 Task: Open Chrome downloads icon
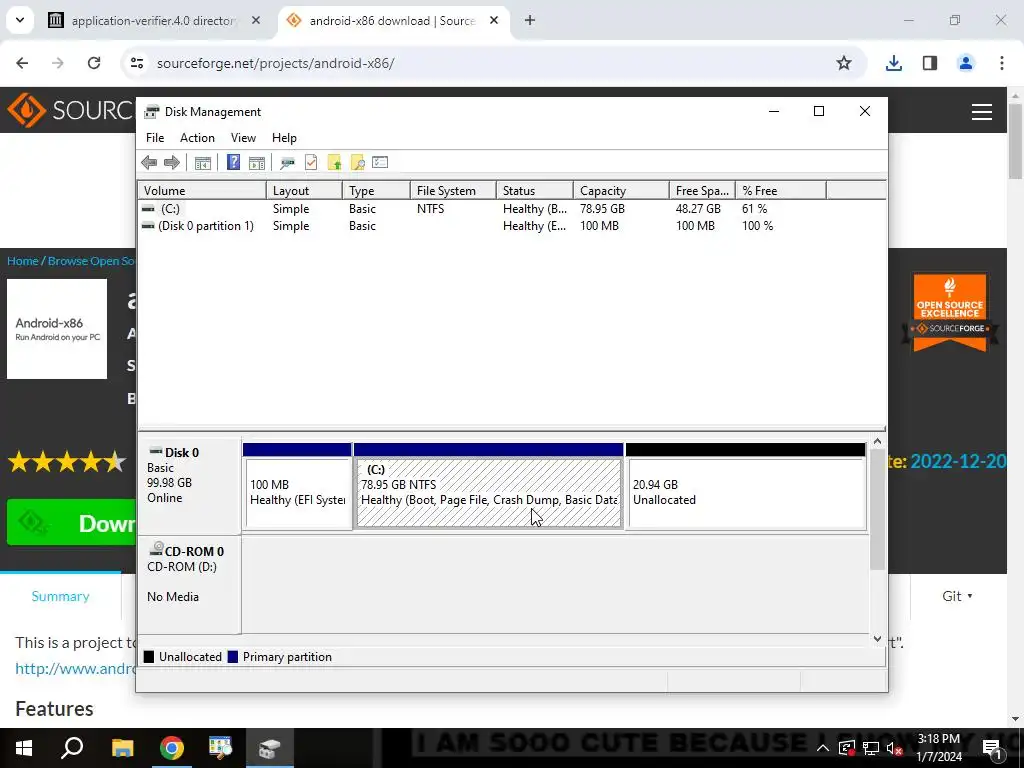(893, 63)
